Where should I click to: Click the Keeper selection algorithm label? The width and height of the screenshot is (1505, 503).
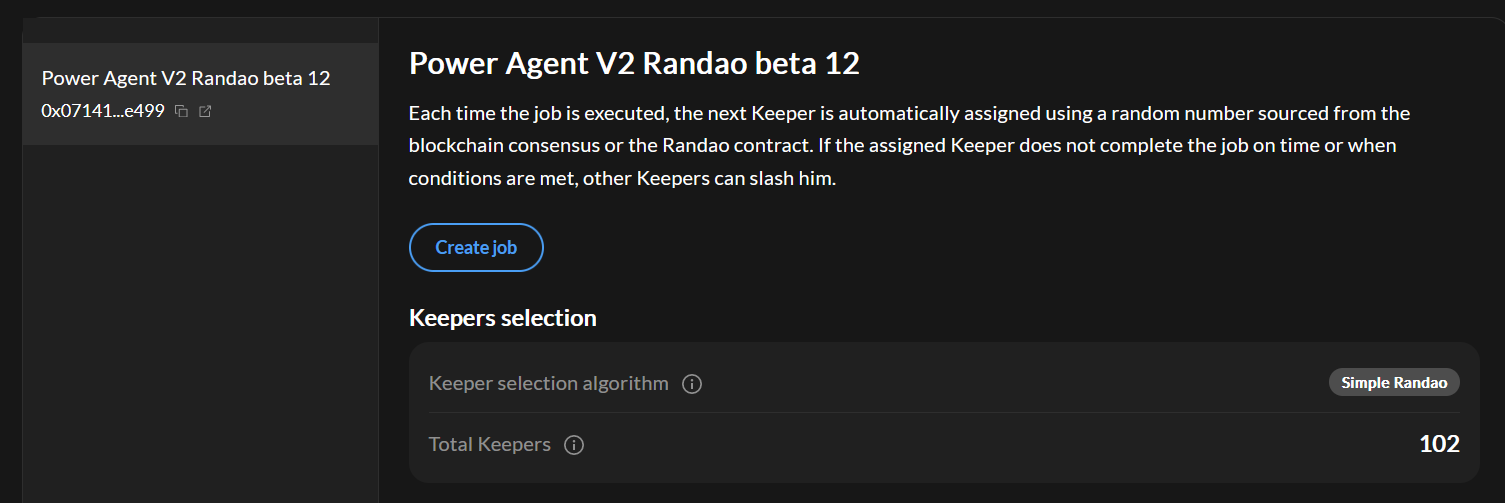548,383
